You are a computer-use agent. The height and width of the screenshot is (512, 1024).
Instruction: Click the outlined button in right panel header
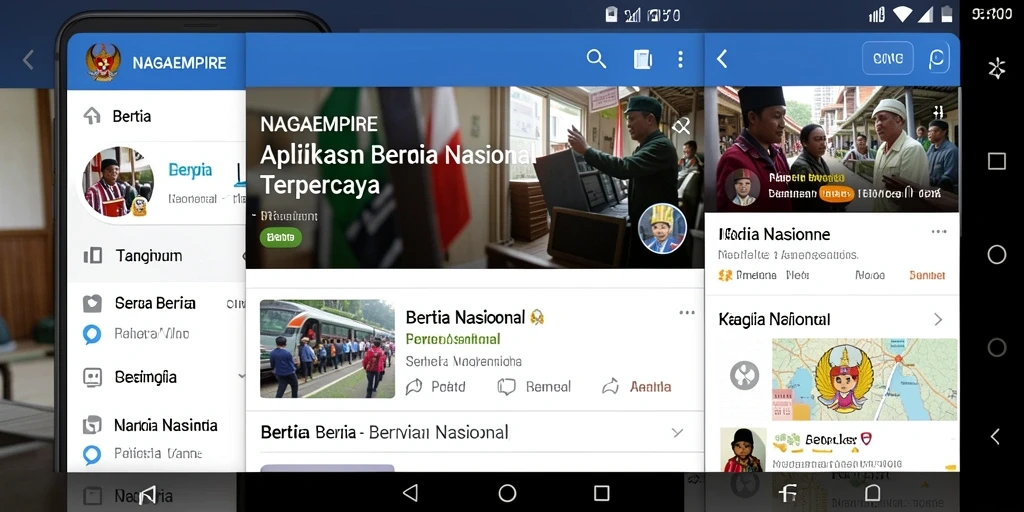pos(888,59)
